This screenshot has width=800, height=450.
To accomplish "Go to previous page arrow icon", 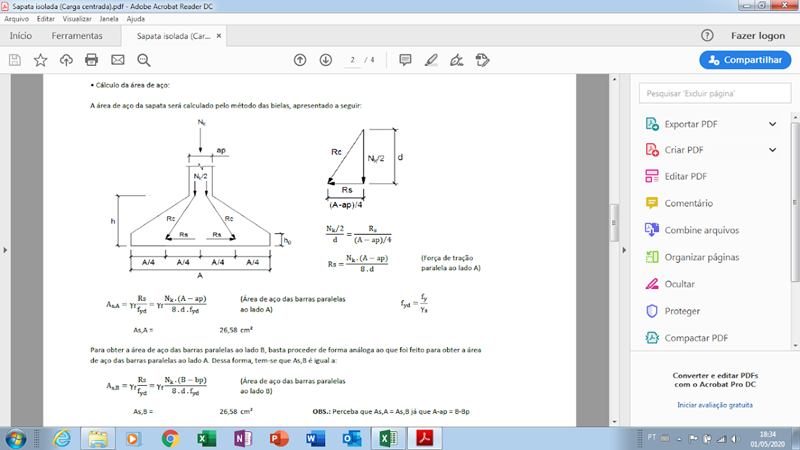I will coord(300,60).
